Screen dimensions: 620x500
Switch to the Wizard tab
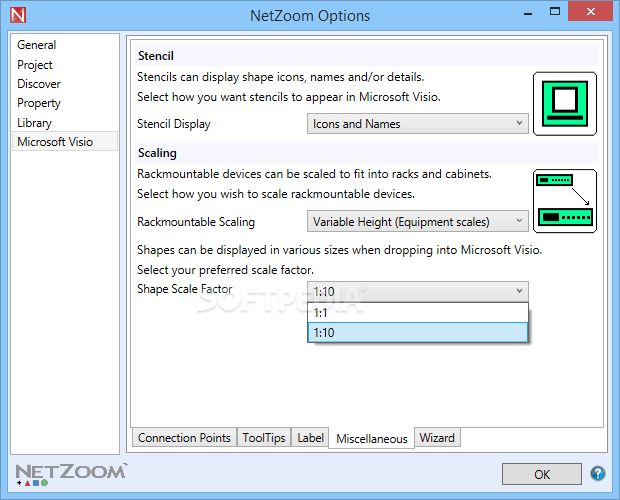(437, 438)
